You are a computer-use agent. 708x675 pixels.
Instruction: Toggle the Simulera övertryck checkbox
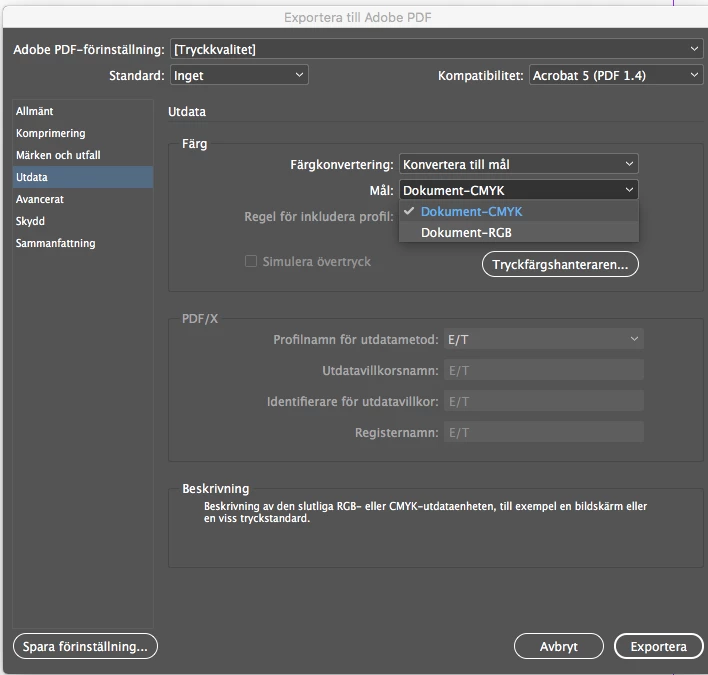[251, 261]
